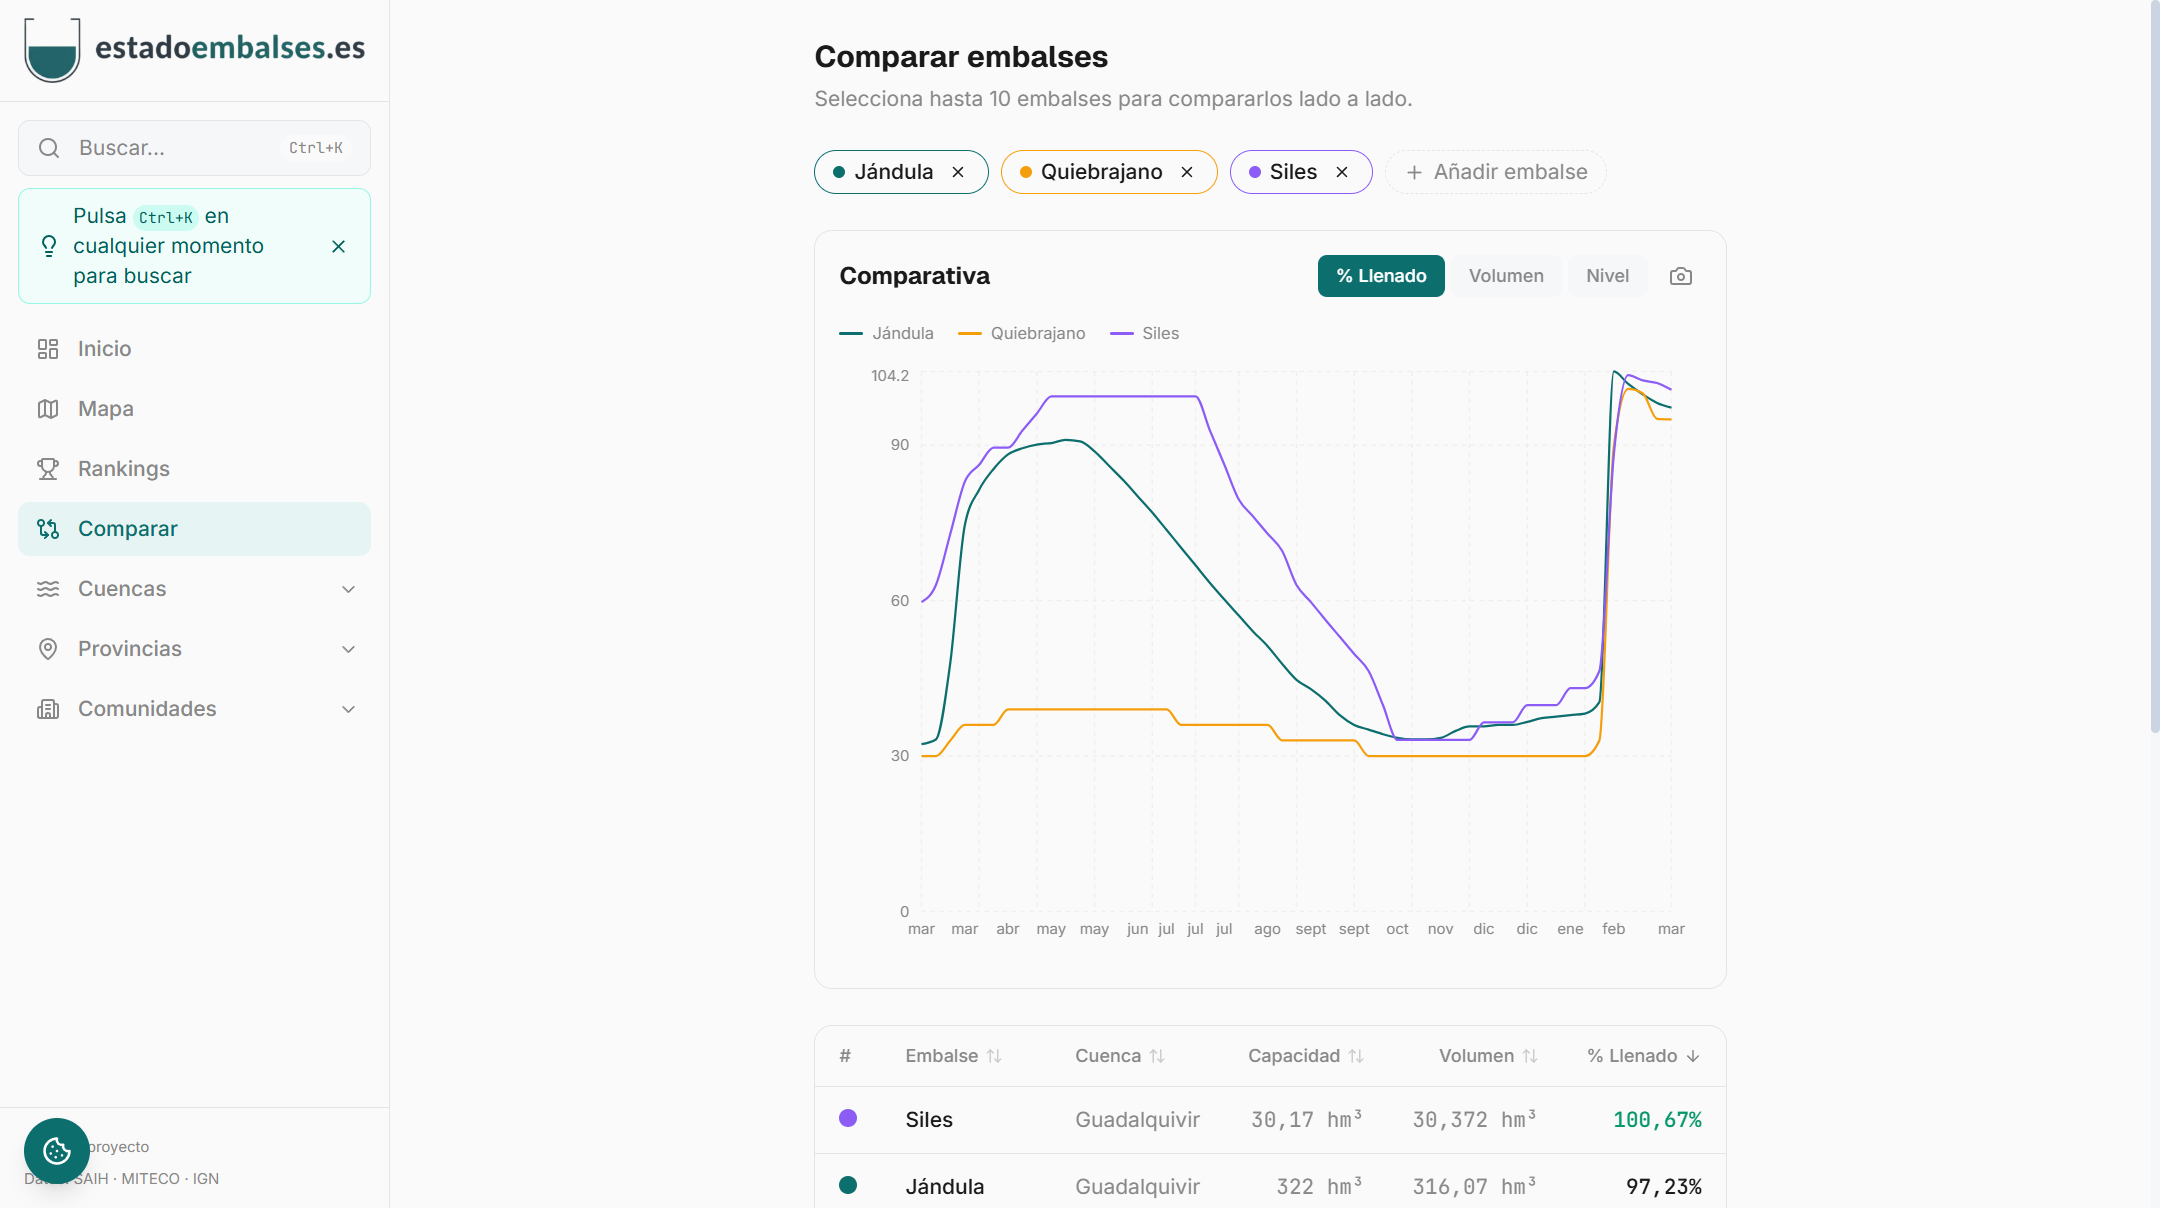Click the estadoembalses.es logo
Screen dimensions: 2160x1208
click(x=195, y=48)
